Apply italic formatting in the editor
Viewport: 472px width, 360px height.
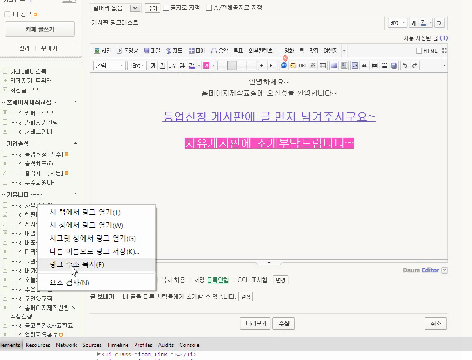172,65
